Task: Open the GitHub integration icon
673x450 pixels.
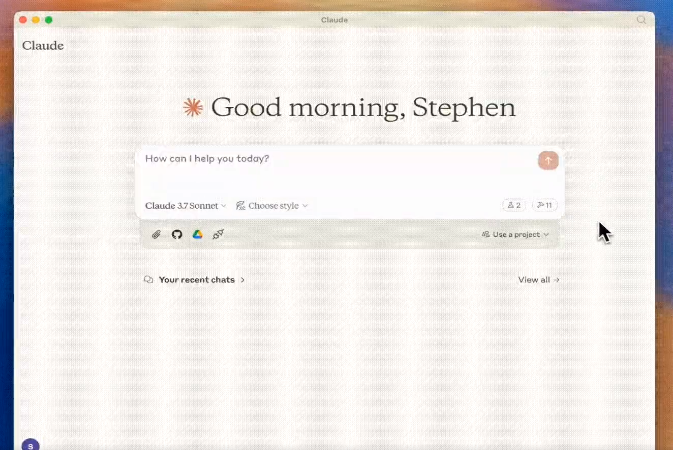Action: coord(177,234)
